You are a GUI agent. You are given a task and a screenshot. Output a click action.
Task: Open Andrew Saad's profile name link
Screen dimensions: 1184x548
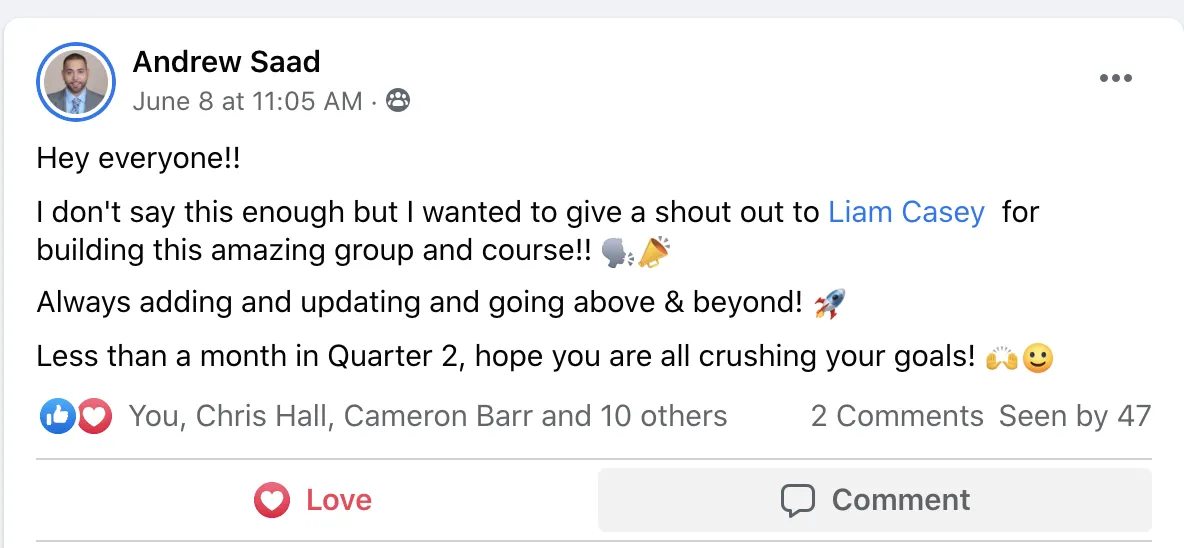[226, 62]
